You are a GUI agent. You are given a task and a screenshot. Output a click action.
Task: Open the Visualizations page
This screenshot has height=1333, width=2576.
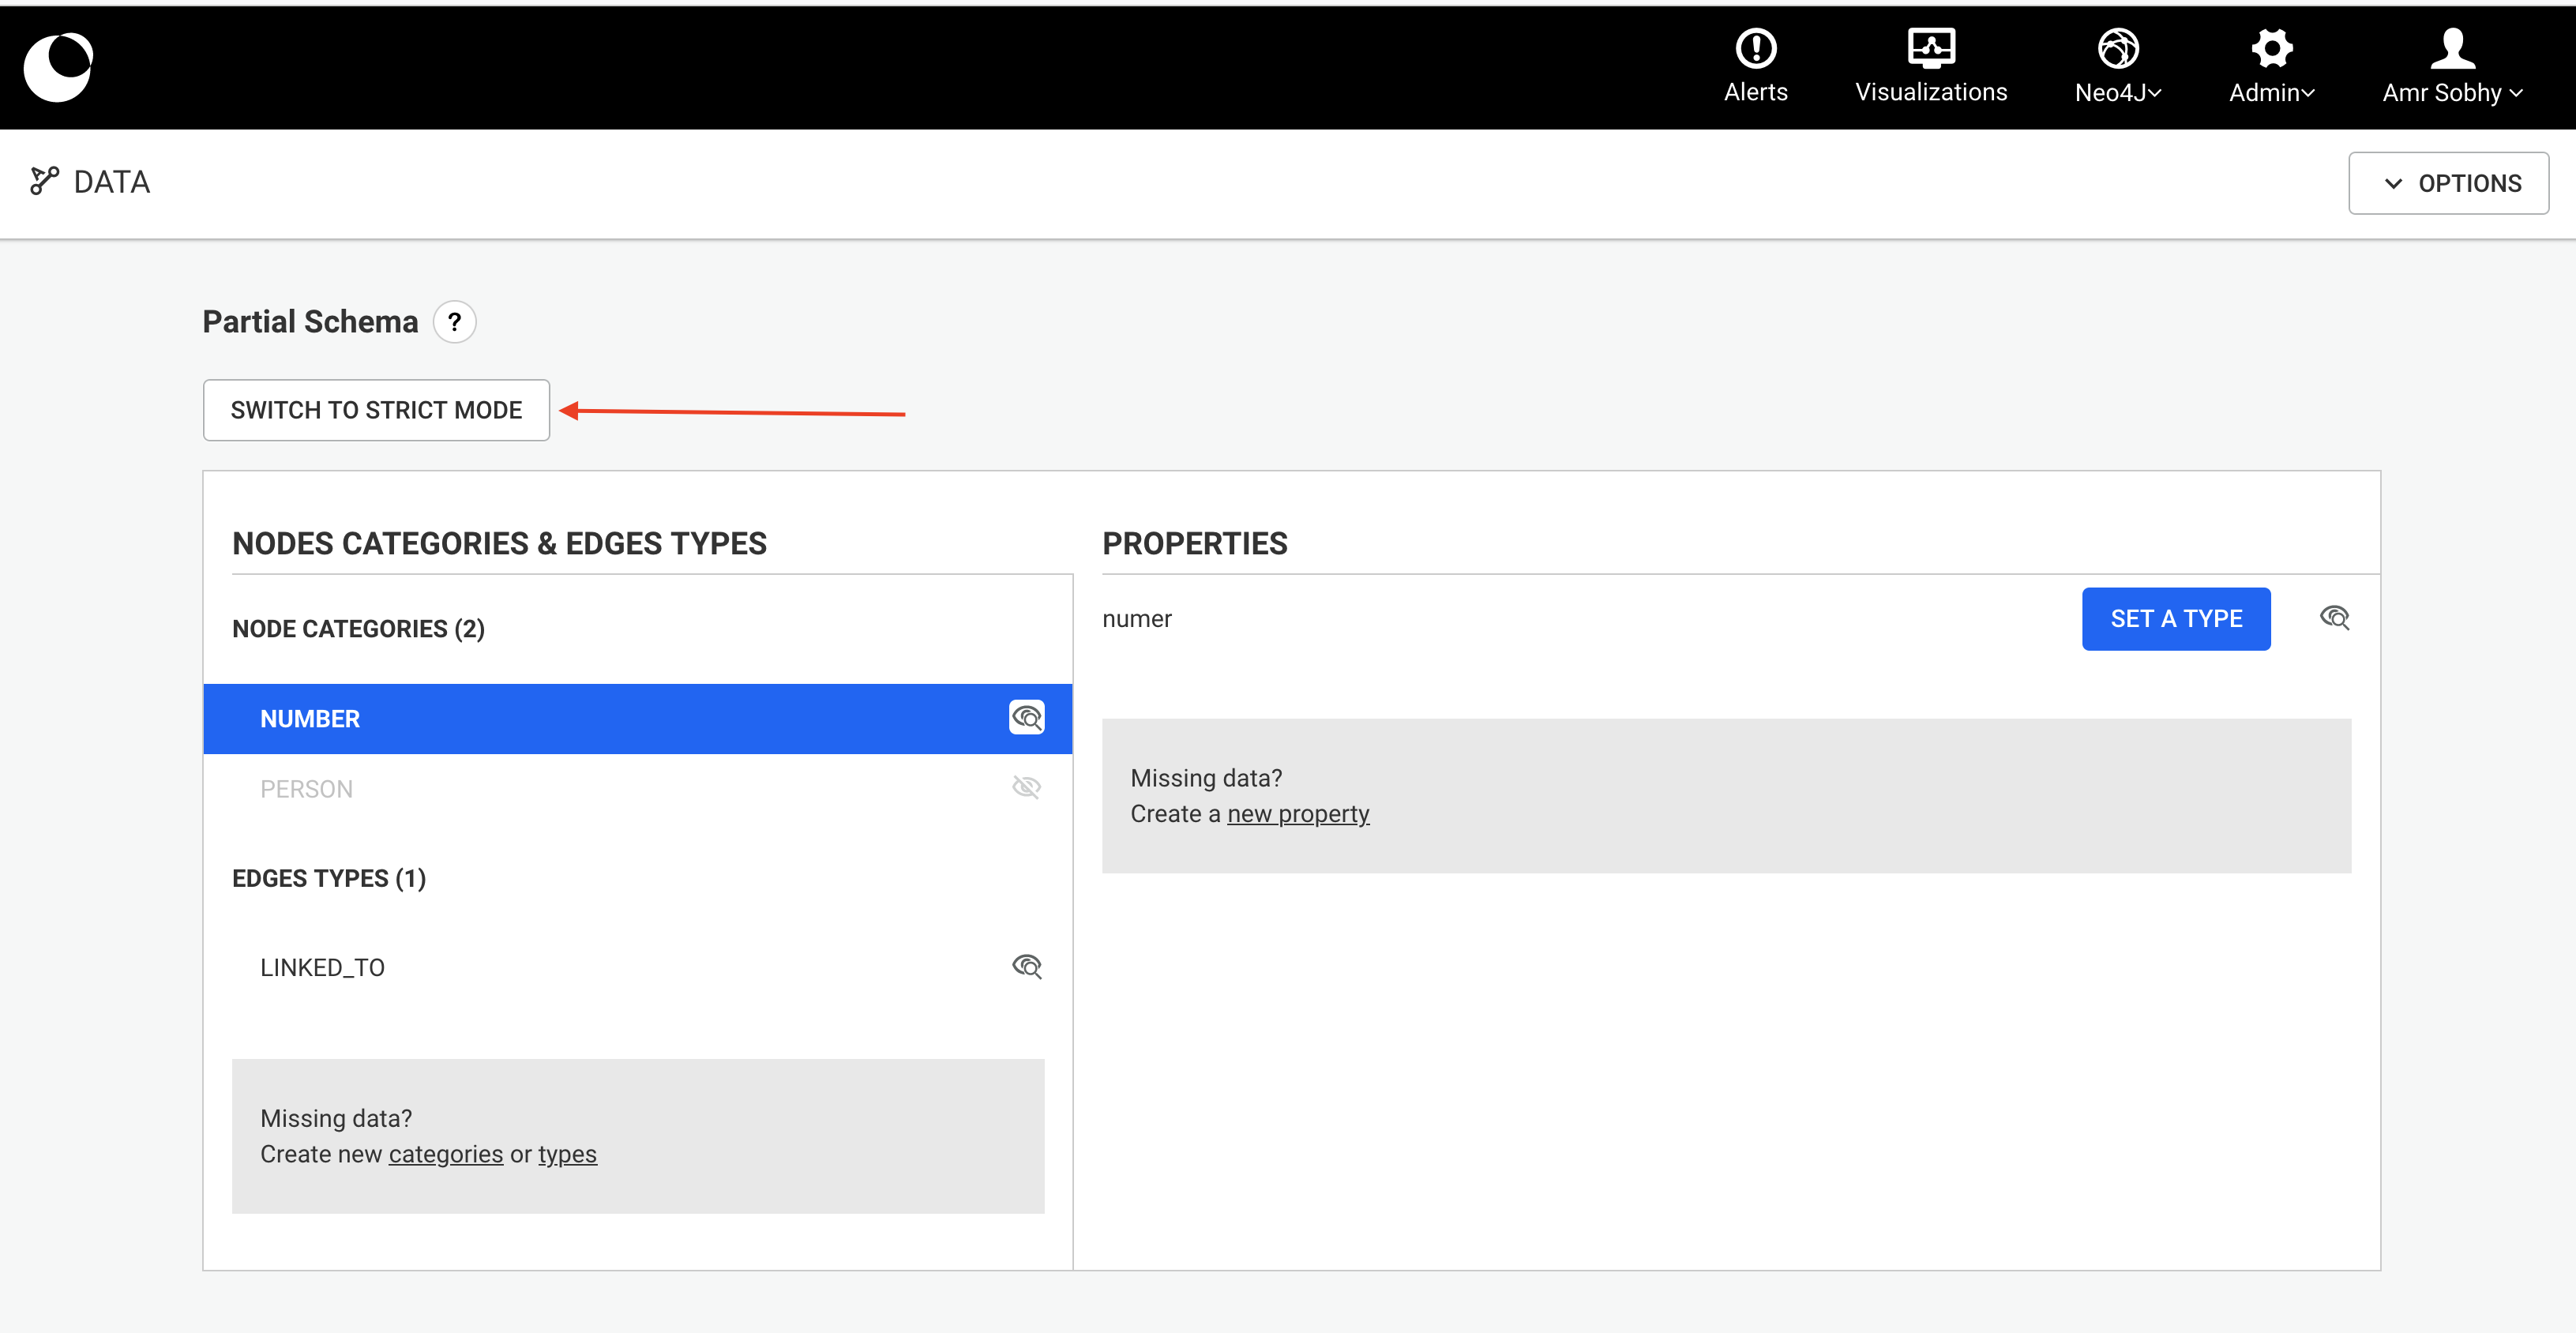pyautogui.click(x=1930, y=66)
